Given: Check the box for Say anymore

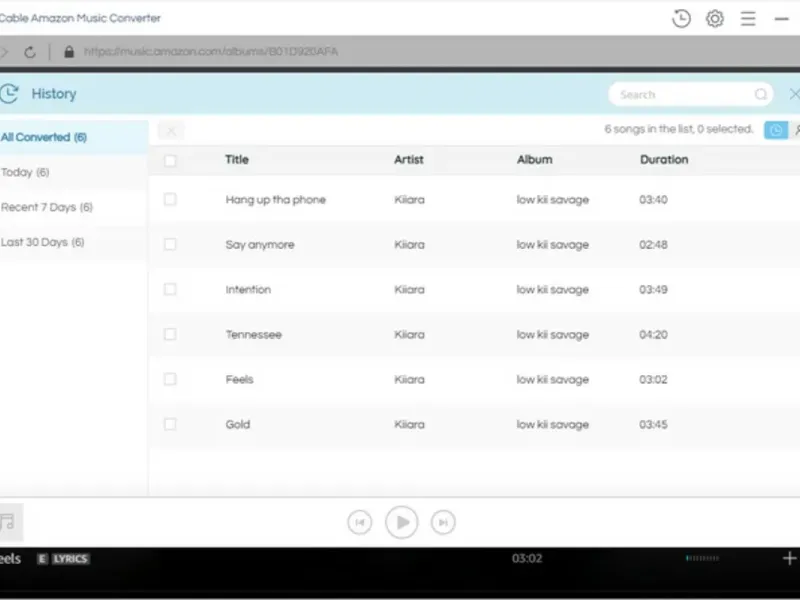Looking at the screenshot, I should [170, 244].
